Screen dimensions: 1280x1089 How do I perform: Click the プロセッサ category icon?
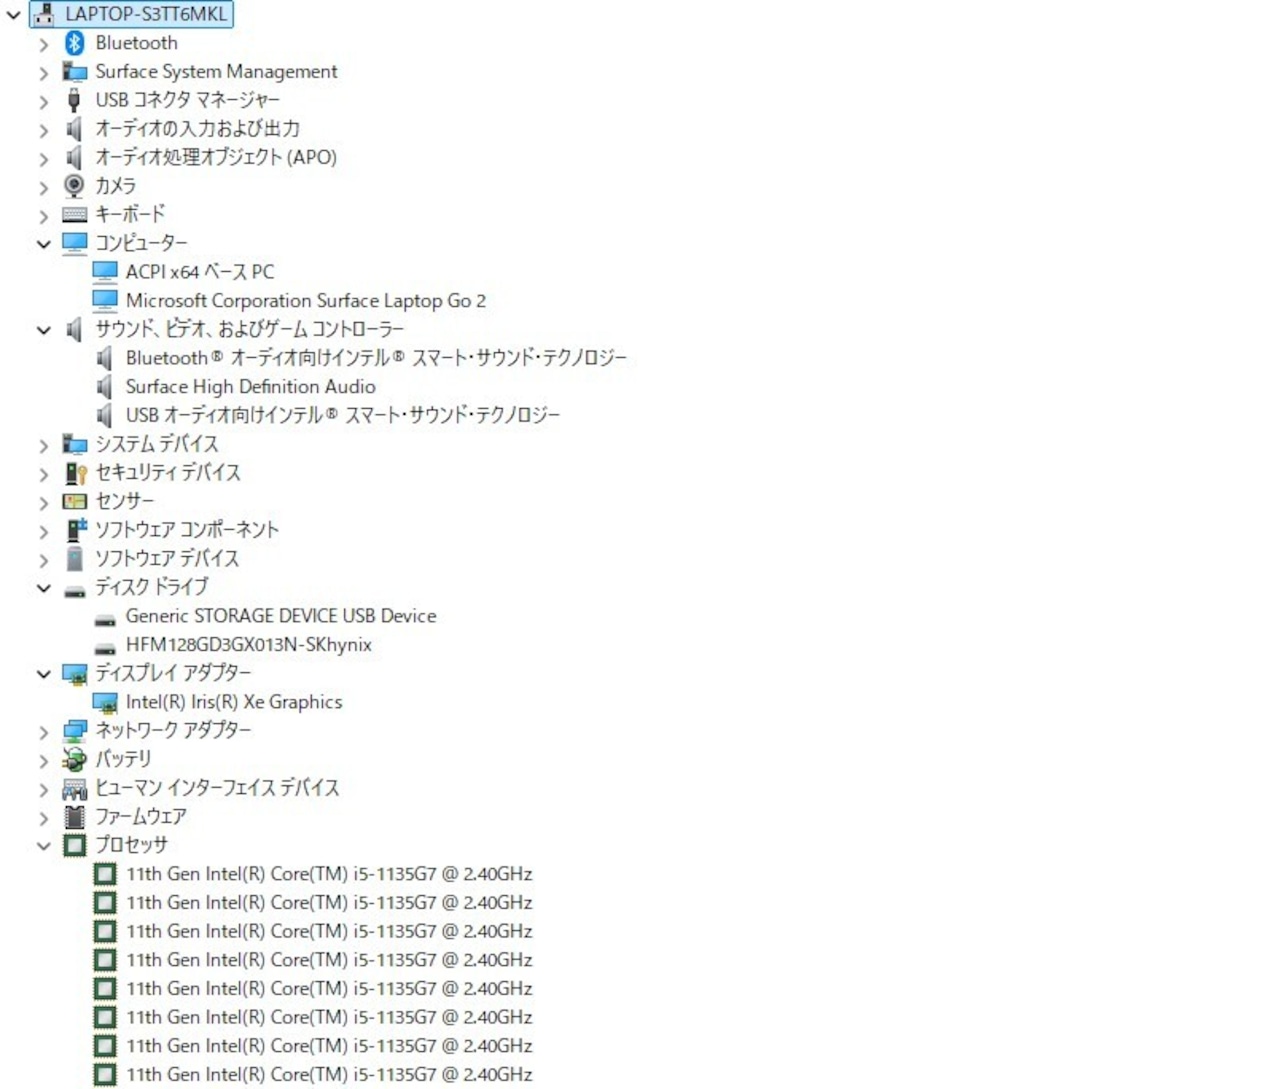[x=74, y=846]
